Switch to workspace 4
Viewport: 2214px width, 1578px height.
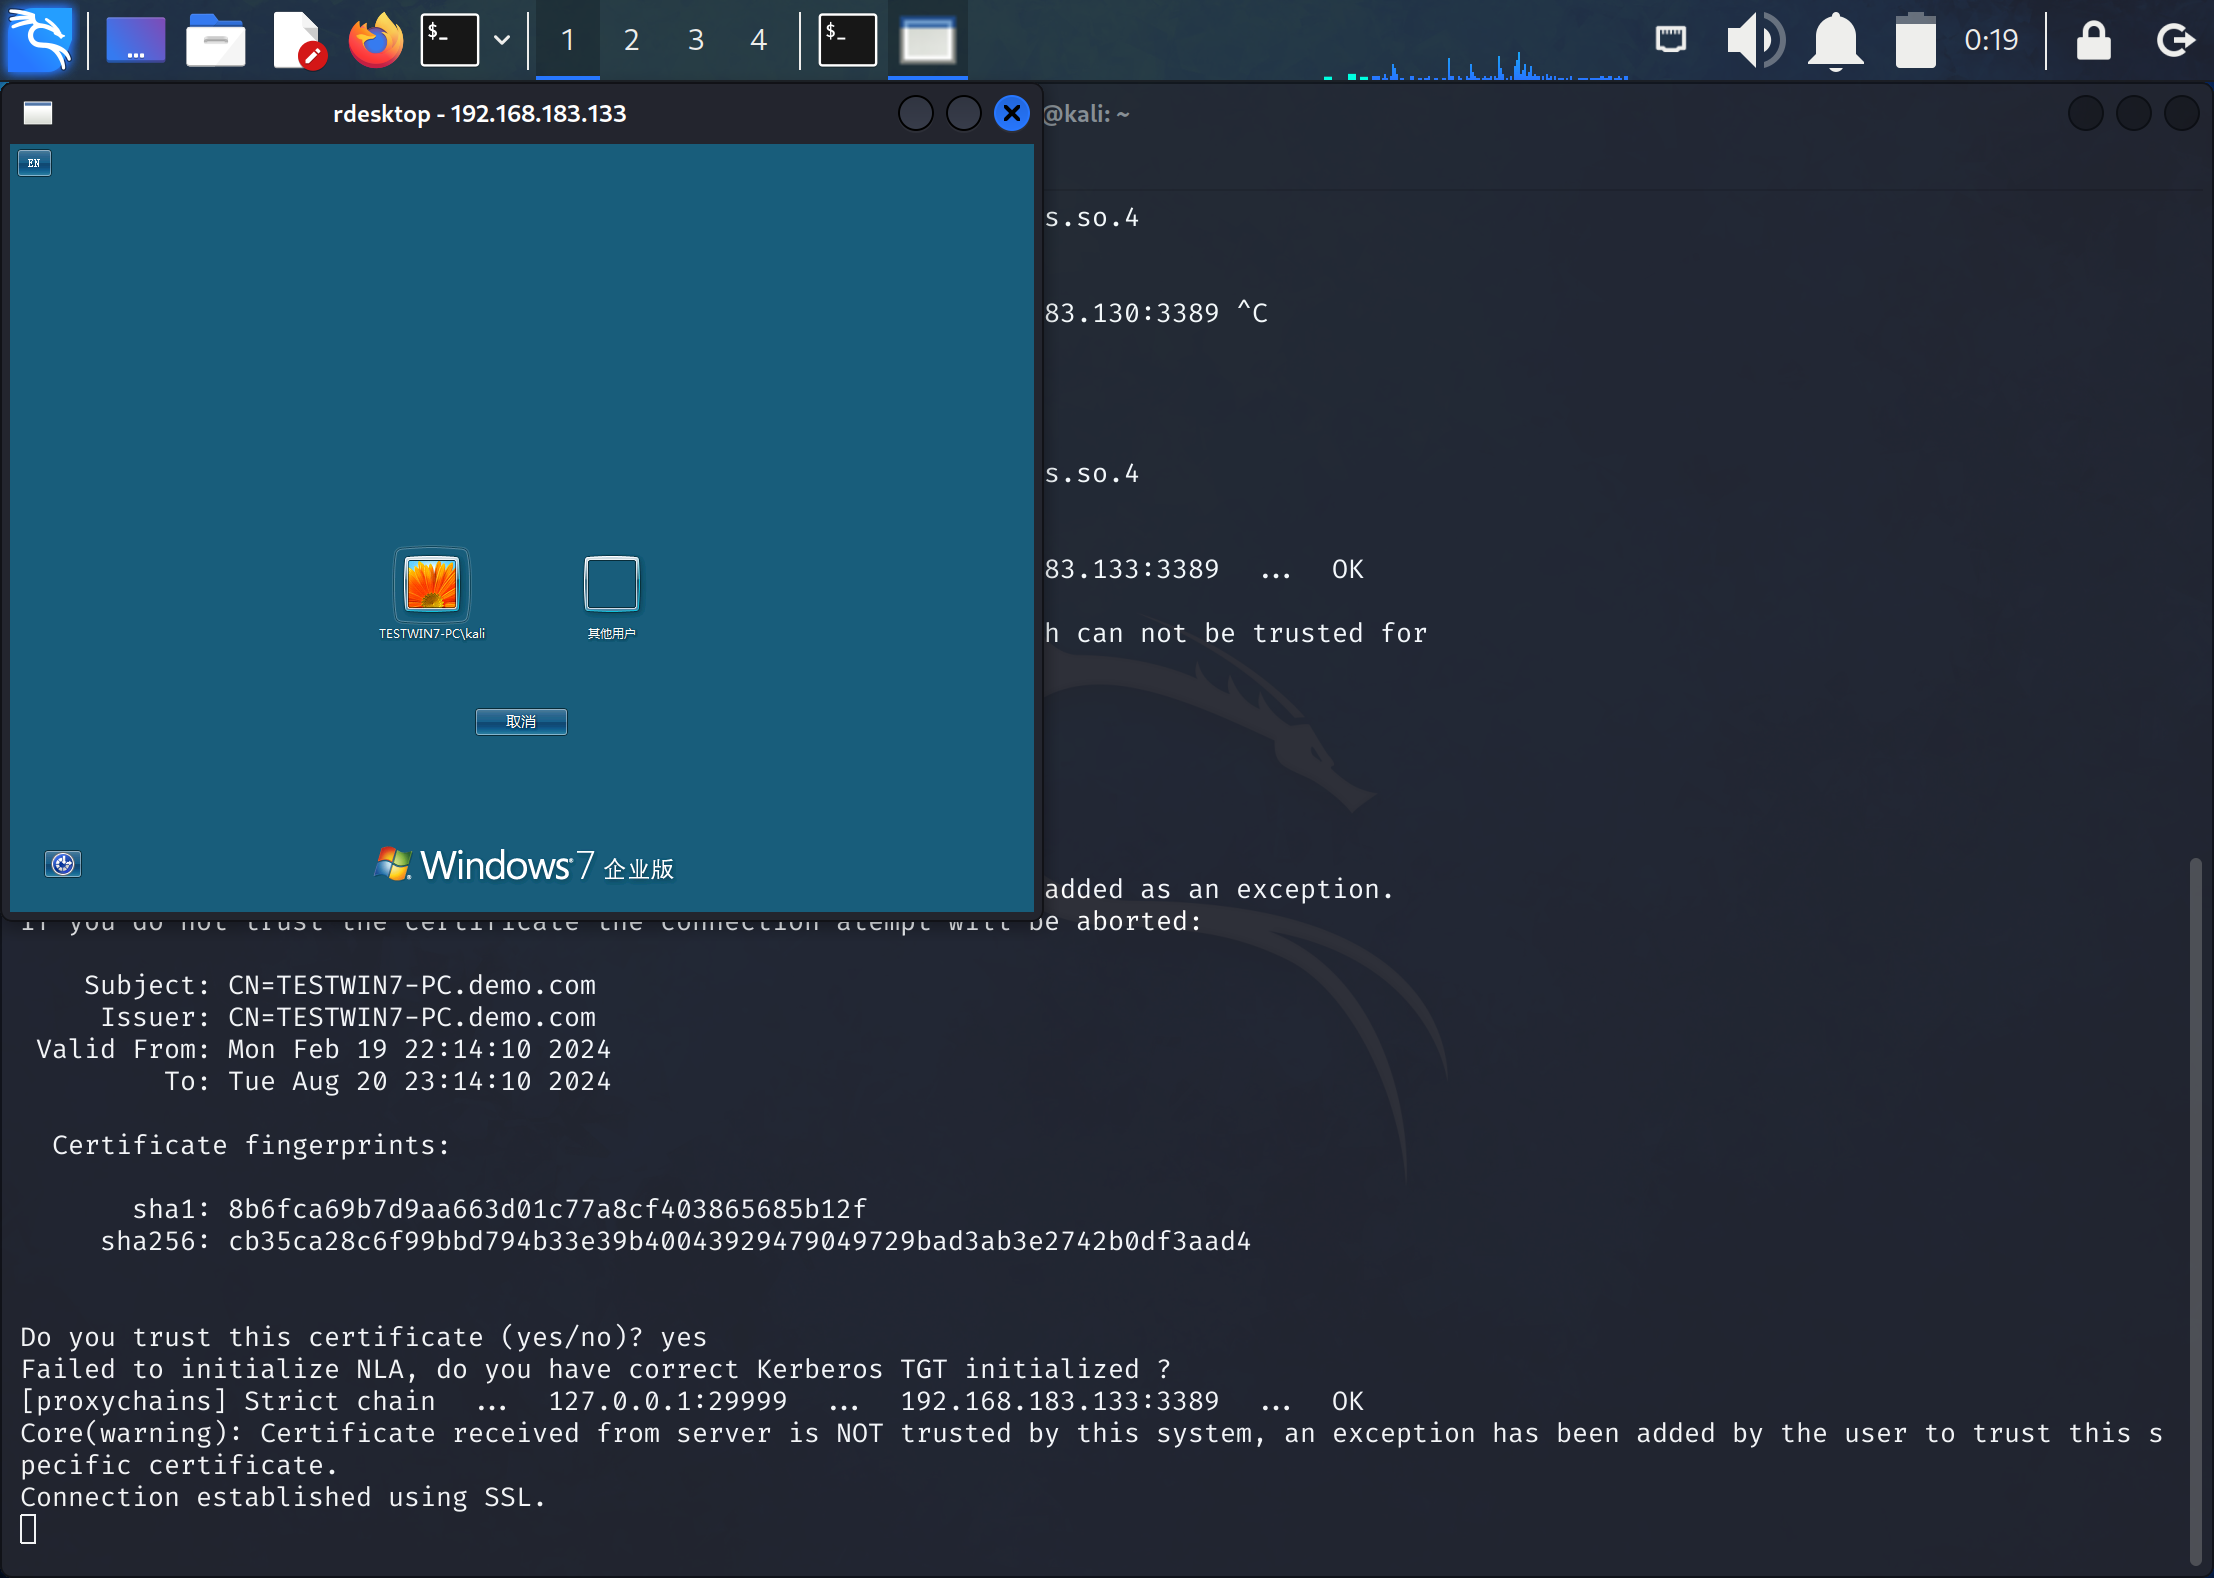point(758,40)
